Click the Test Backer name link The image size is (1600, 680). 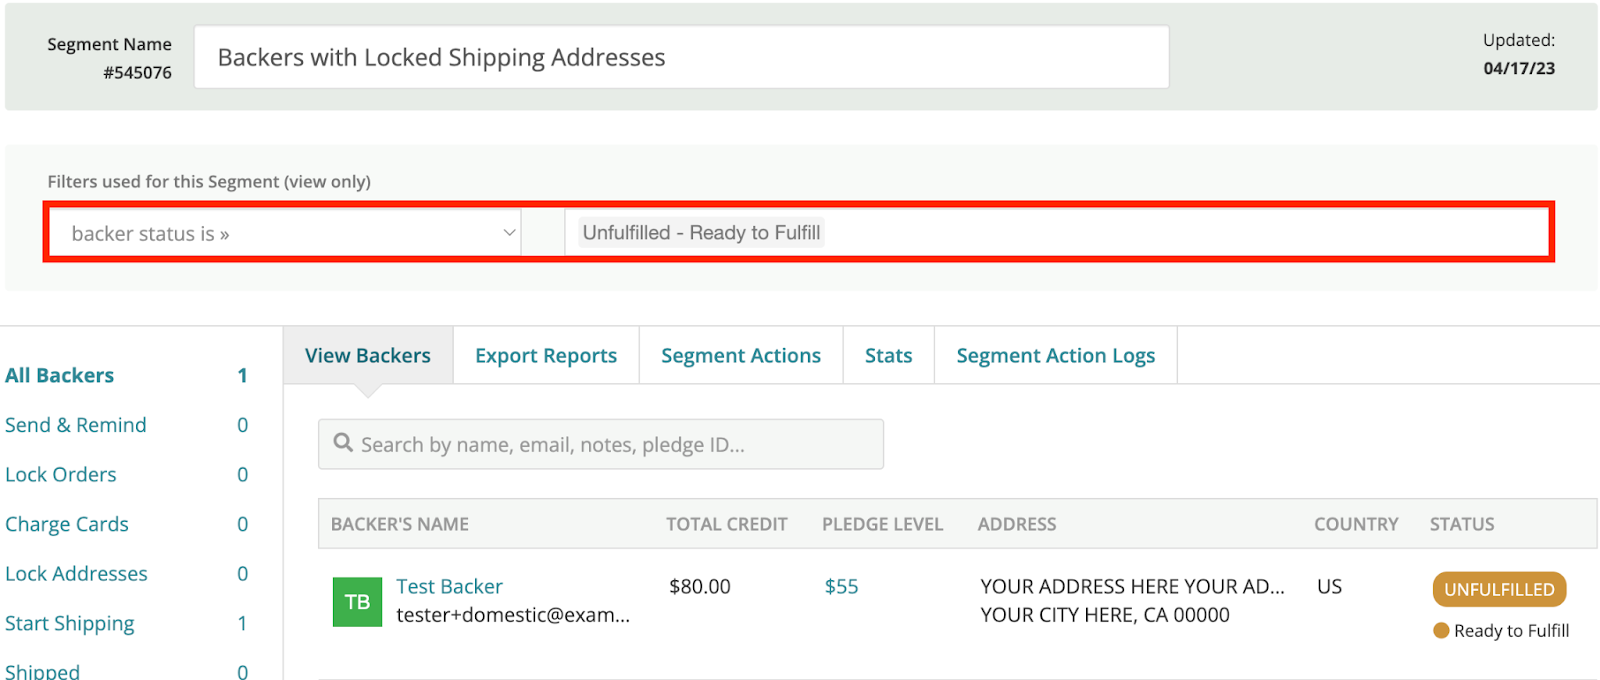[449, 587]
